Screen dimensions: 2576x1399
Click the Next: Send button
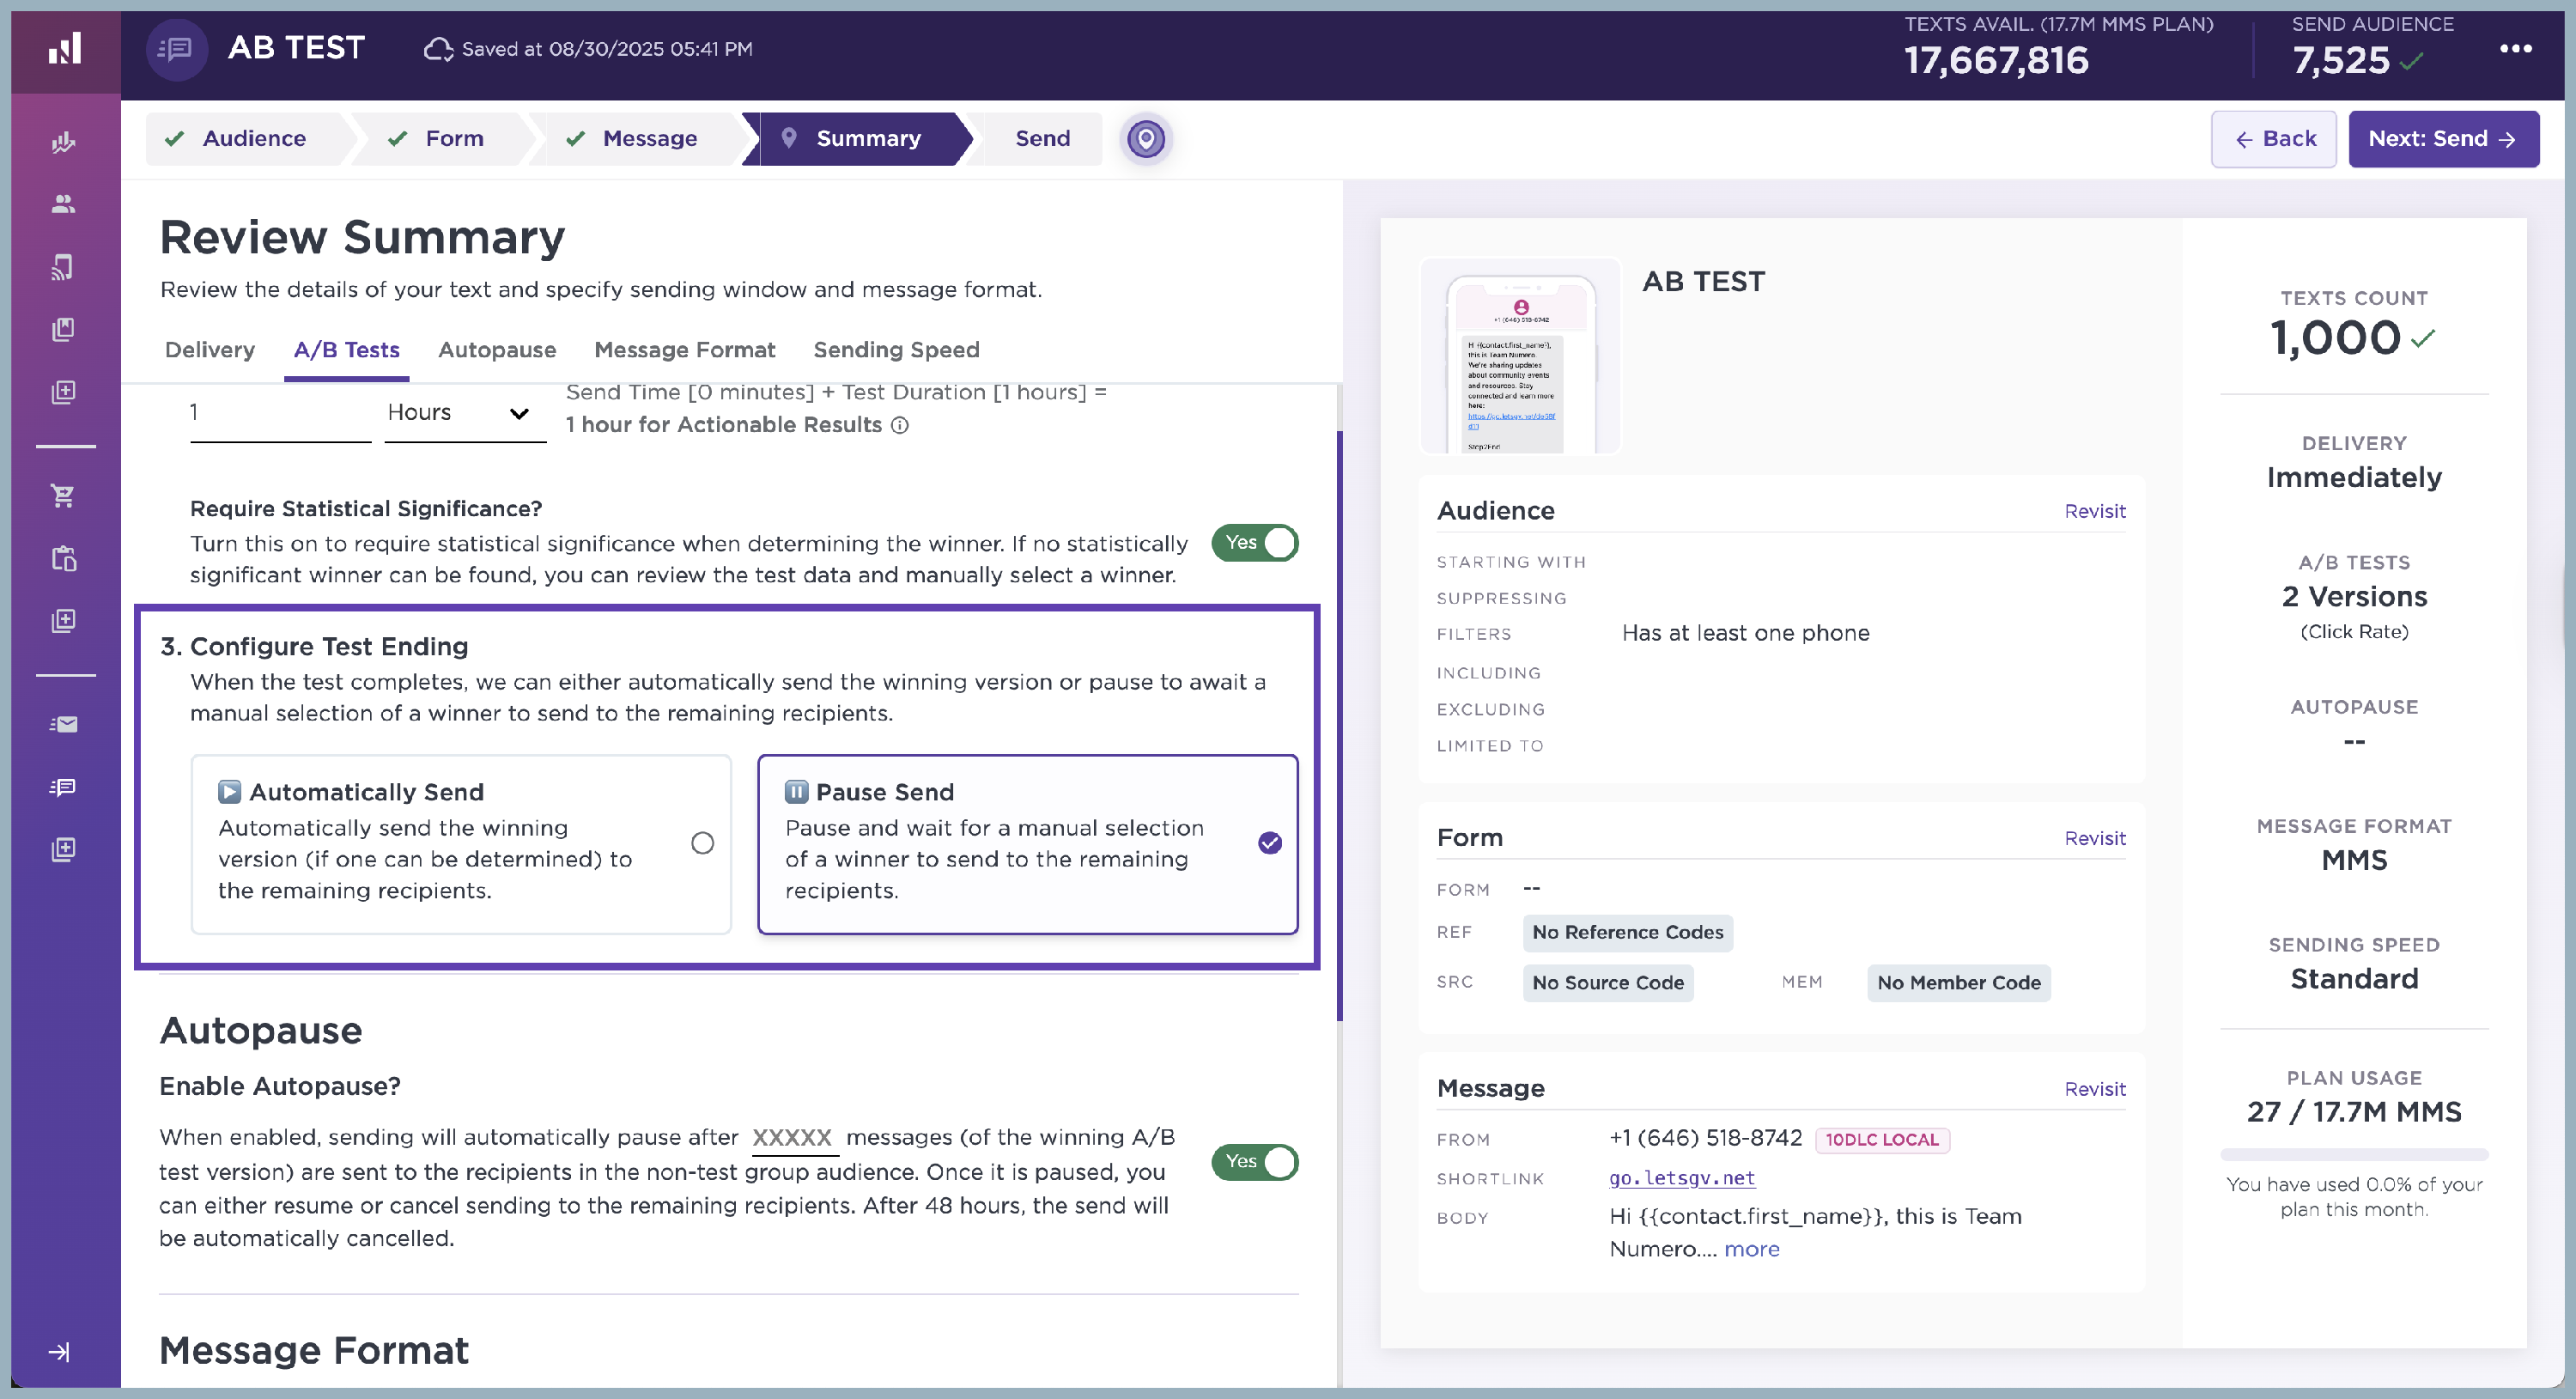(x=2442, y=138)
